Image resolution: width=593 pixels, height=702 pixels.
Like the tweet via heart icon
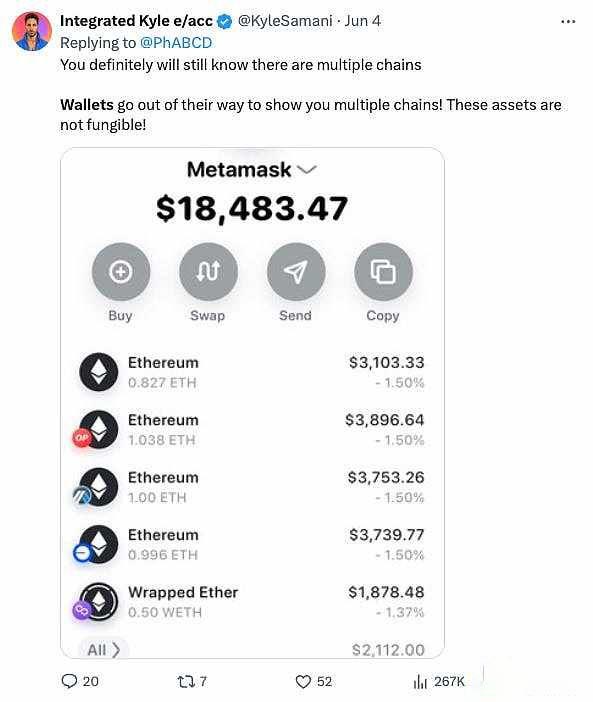[x=303, y=681]
